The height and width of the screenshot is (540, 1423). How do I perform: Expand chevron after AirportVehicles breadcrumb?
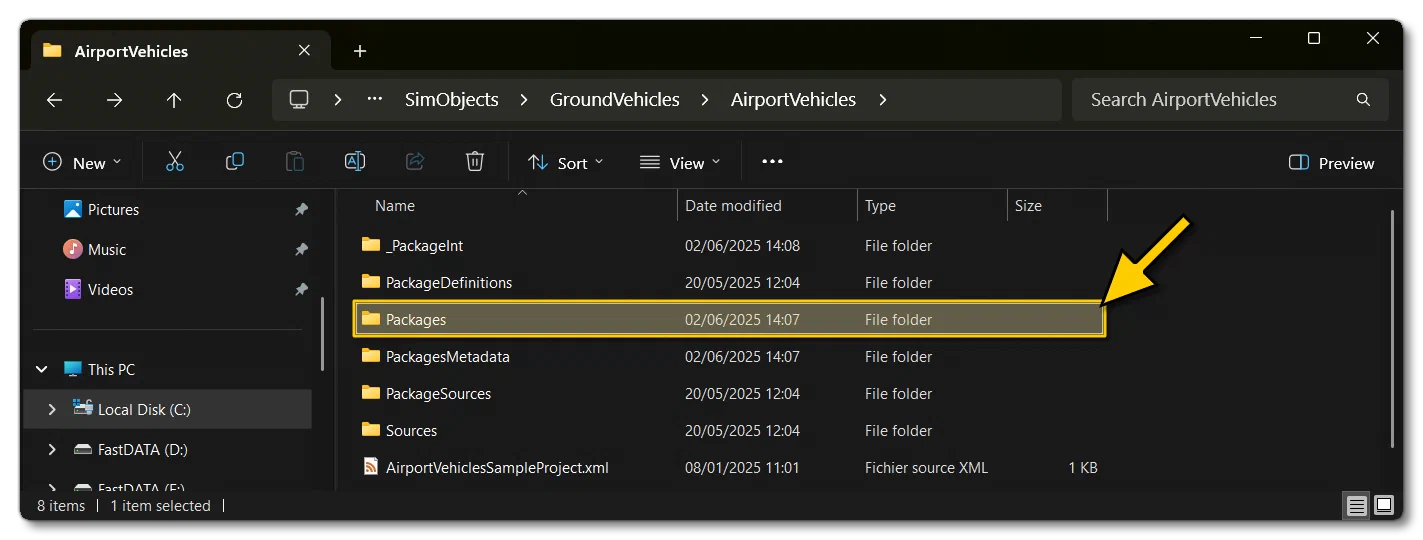coord(882,100)
